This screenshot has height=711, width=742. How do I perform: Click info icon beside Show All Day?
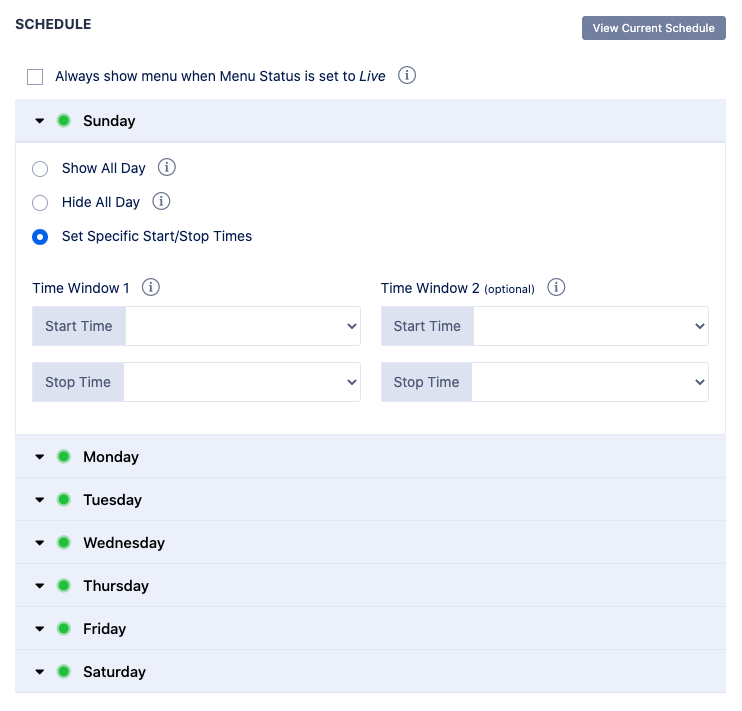[x=167, y=167]
